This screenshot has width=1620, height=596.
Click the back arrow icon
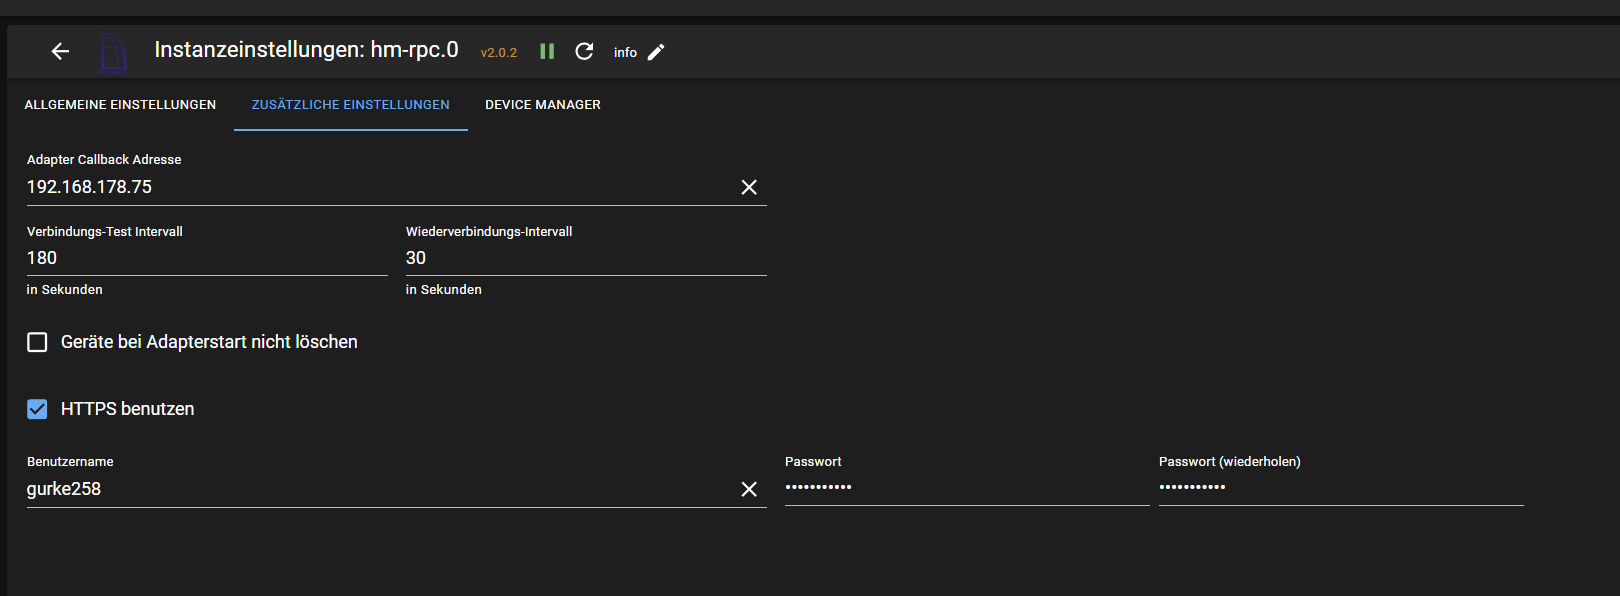tap(60, 51)
